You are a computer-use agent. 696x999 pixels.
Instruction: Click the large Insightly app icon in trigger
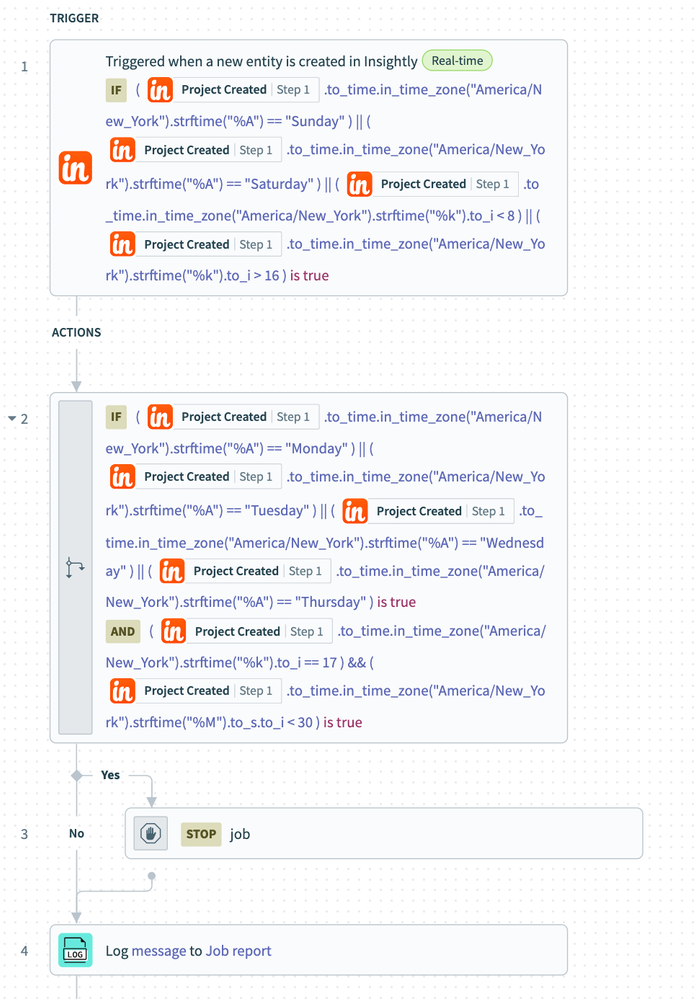pos(76,168)
